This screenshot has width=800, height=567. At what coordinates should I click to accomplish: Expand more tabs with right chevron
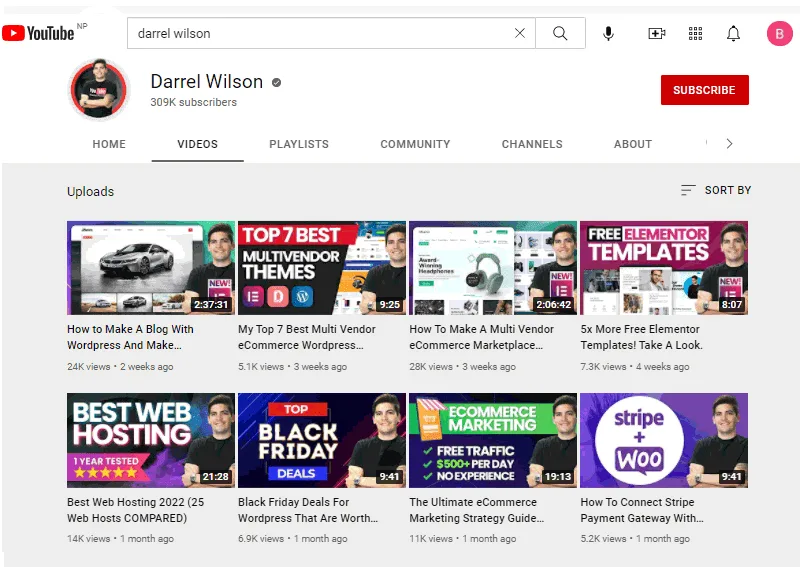[x=730, y=144]
